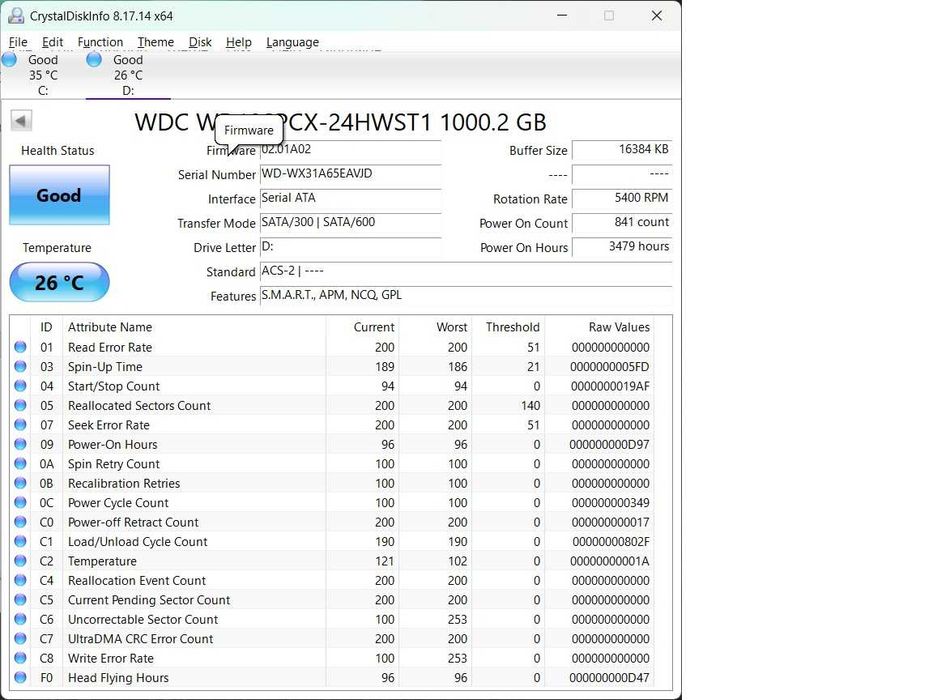
Task: Open the File menu
Action: (x=18, y=42)
